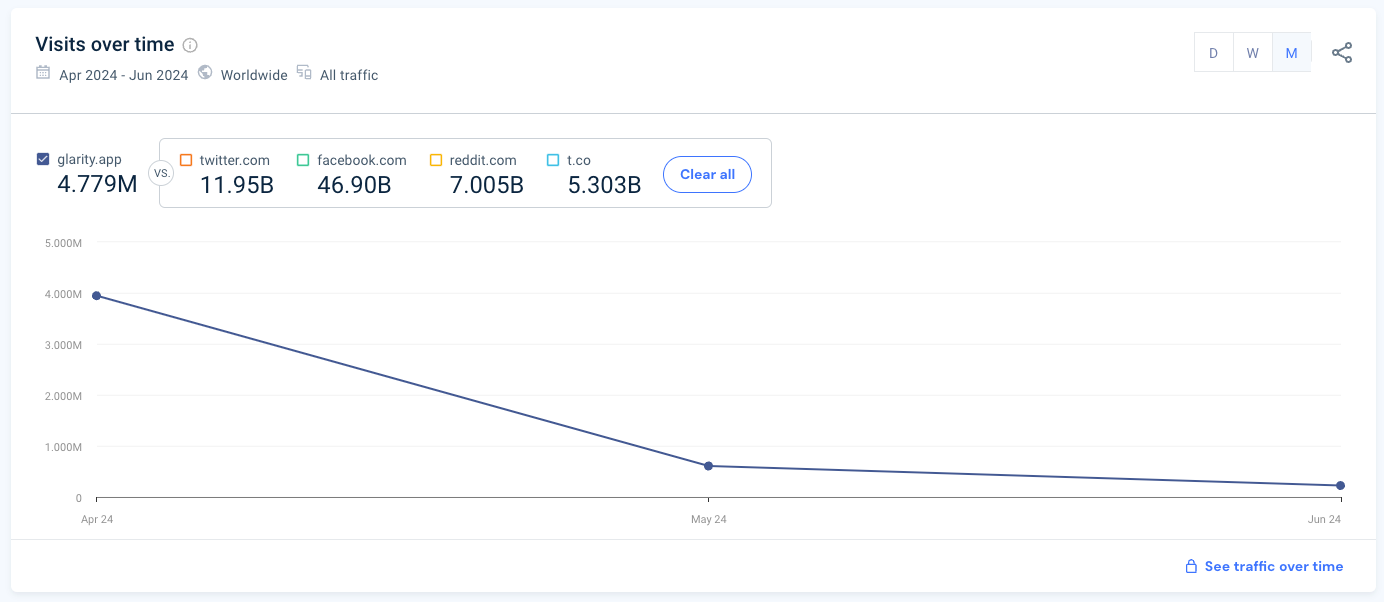Enable the facebook.com comparison checkbox
This screenshot has height=602, width=1384.
point(303,160)
